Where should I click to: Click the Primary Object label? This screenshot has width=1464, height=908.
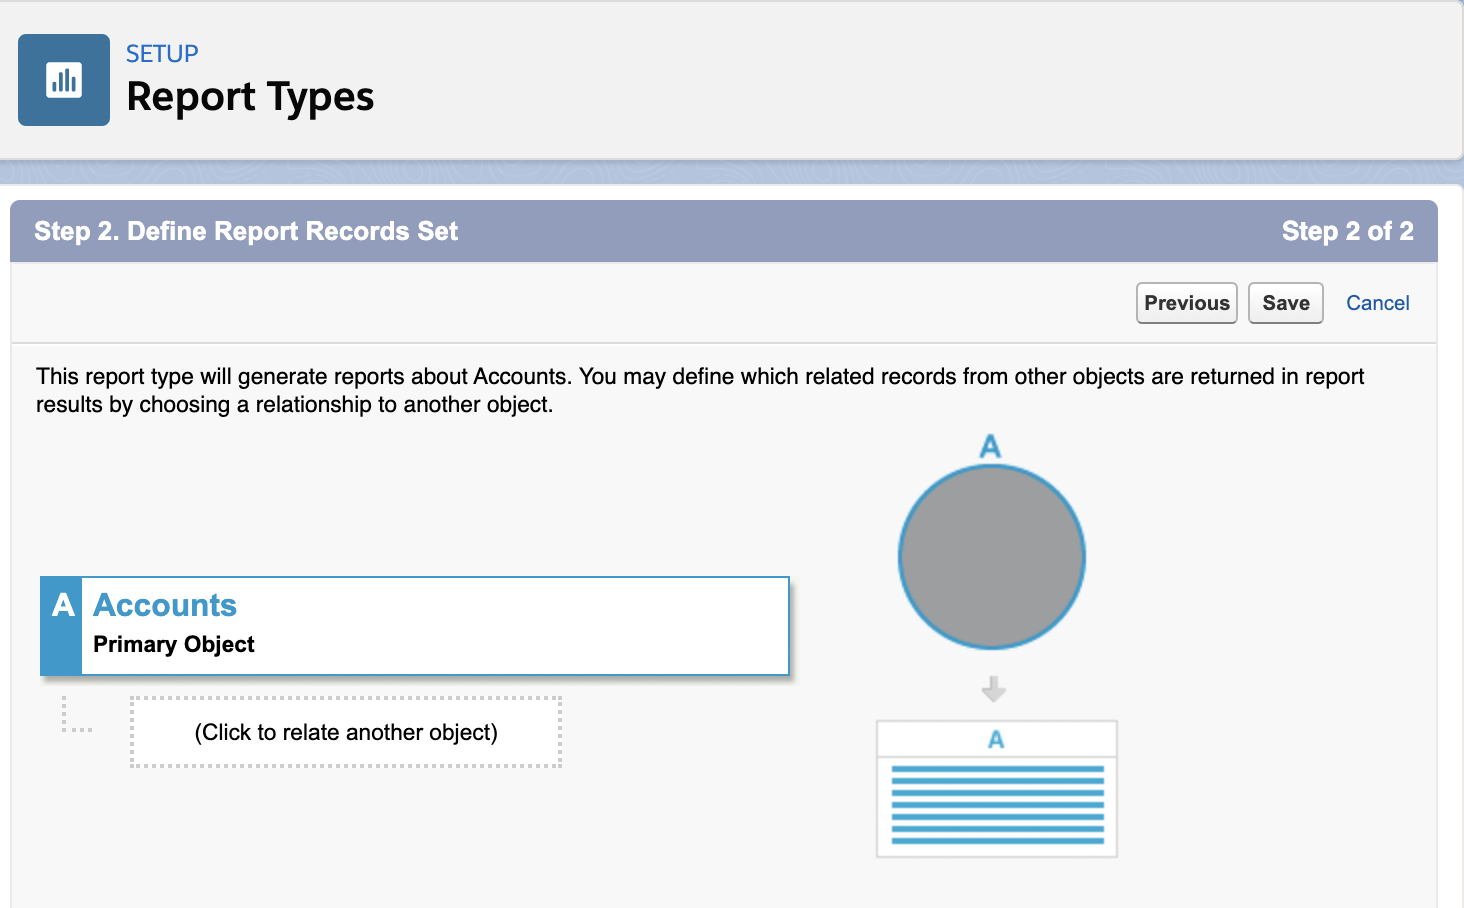click(x=174, y=644)
